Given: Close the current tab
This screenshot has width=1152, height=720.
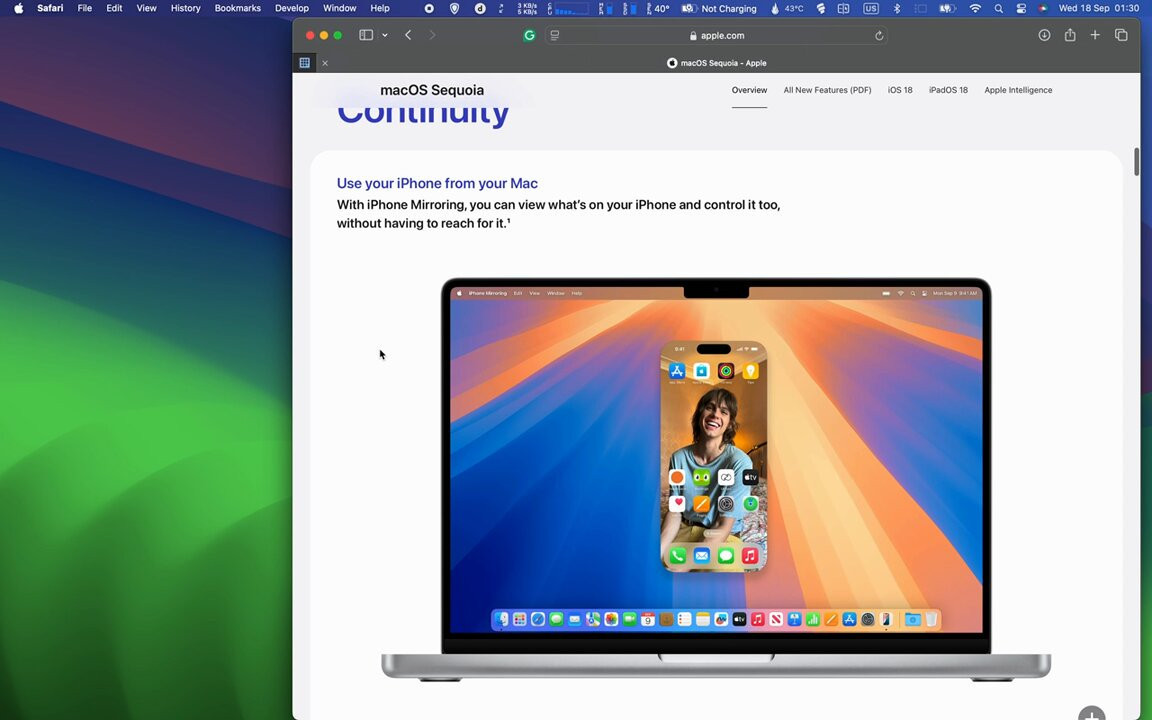Looking at the screenshot, I should pos(325,63).
